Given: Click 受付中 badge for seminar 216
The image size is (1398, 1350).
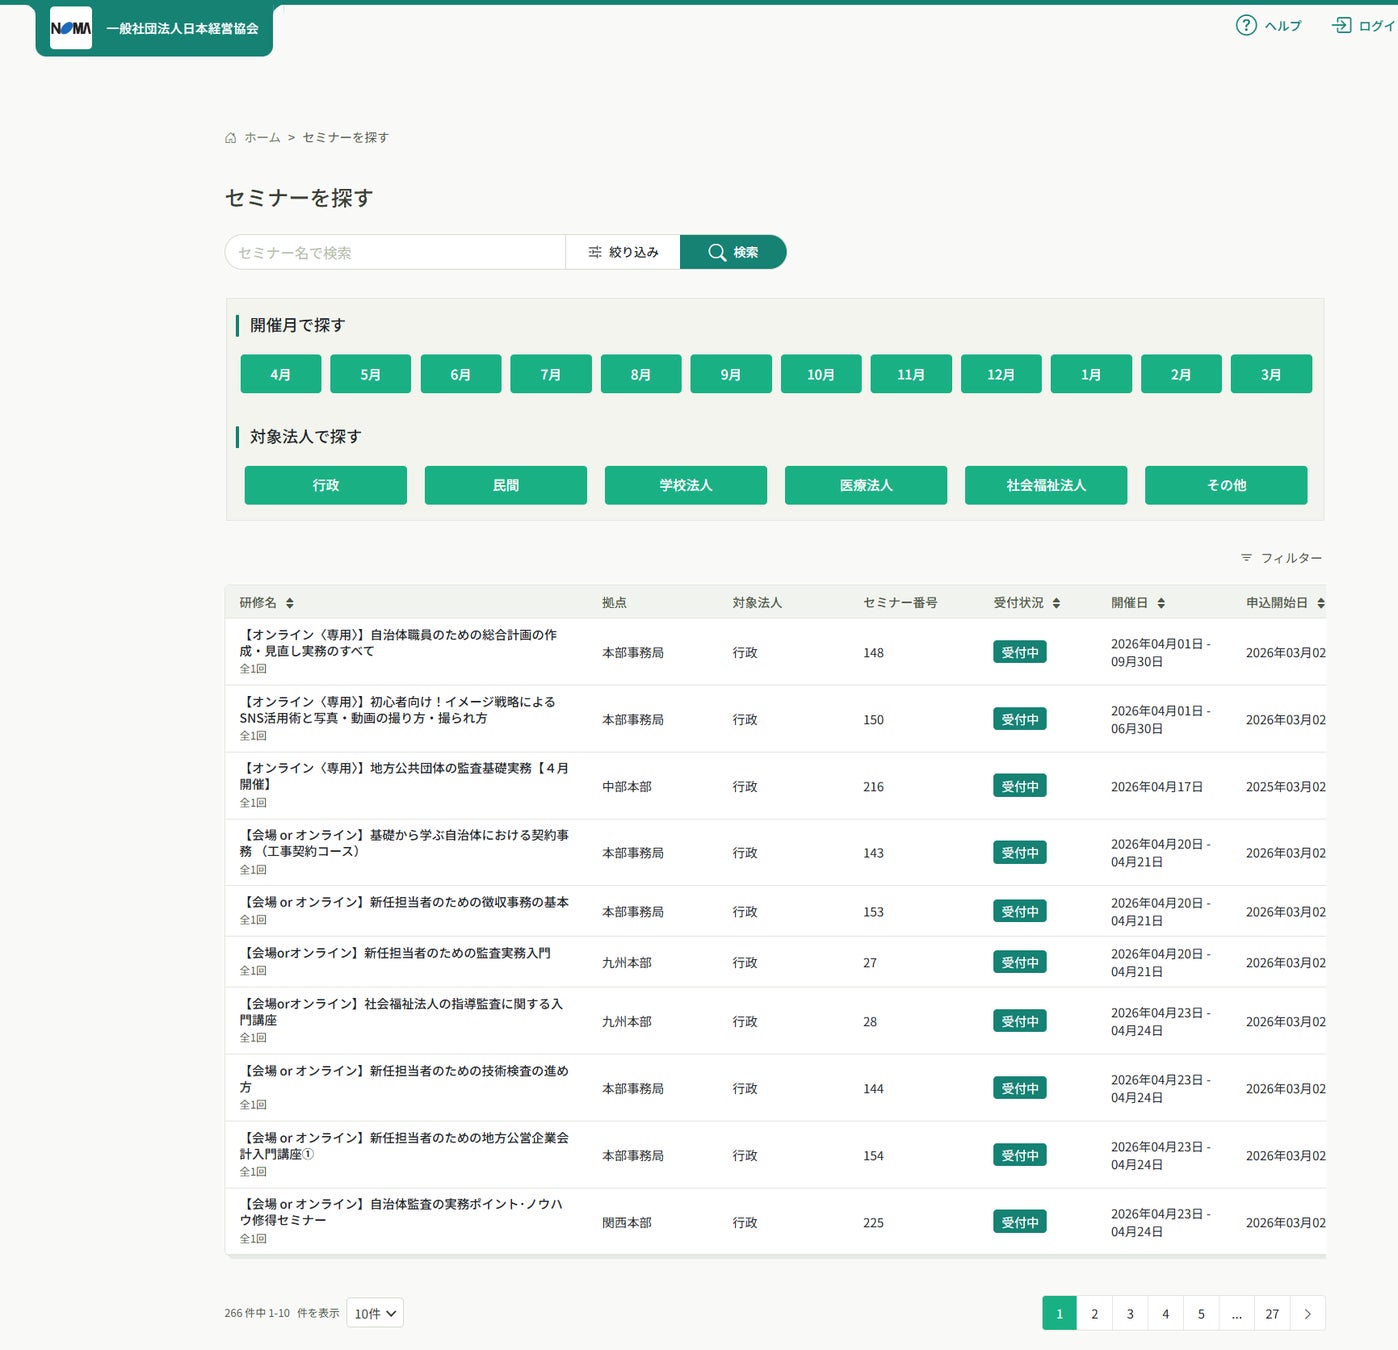Looking at the screenshot, I should point(1020,786).
